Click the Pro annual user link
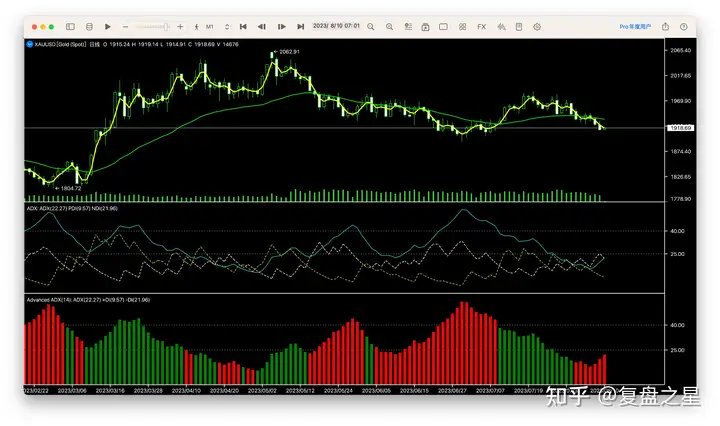 pos(635,27)
